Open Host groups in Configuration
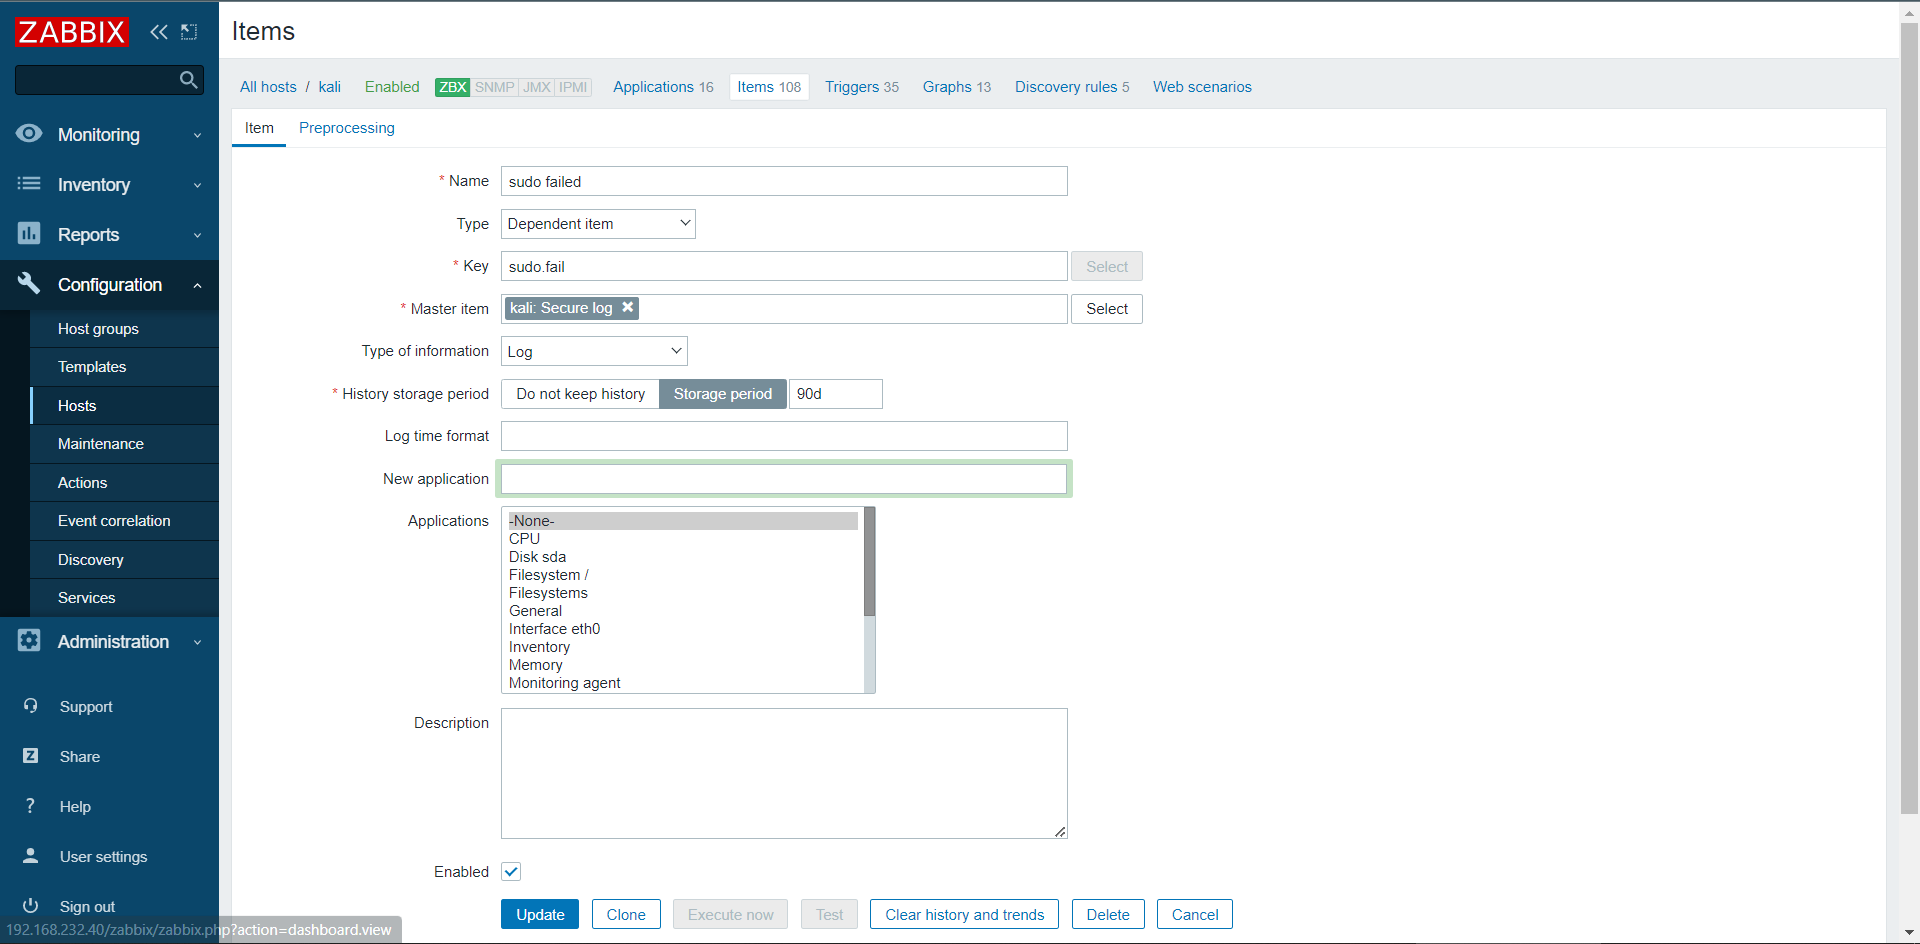The image size is (1920, 944). [x=124, y=329]
